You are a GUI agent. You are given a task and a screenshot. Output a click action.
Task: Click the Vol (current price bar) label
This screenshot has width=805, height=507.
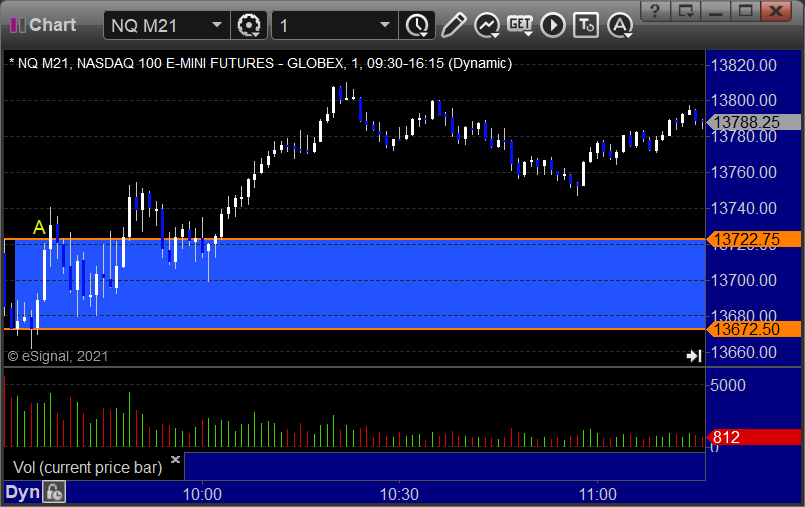point(87,467)
